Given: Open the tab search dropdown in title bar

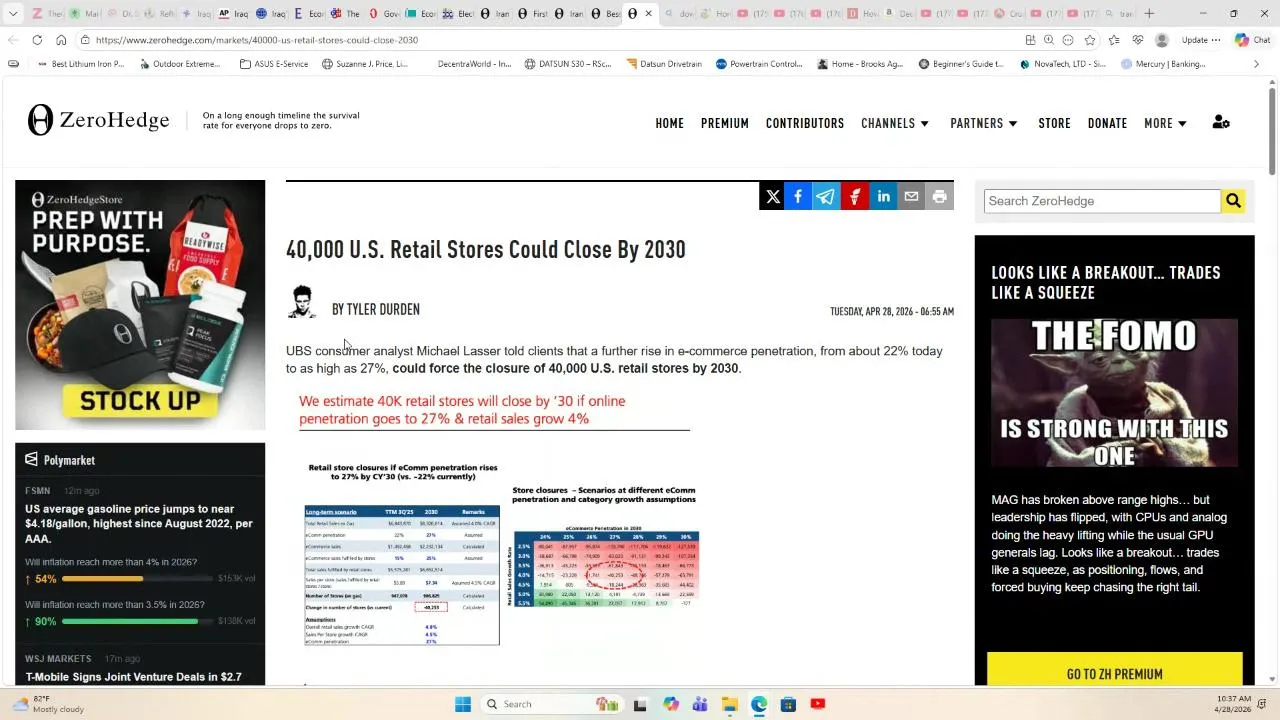Looking at the screenshot, I should [x=13, y=14].
